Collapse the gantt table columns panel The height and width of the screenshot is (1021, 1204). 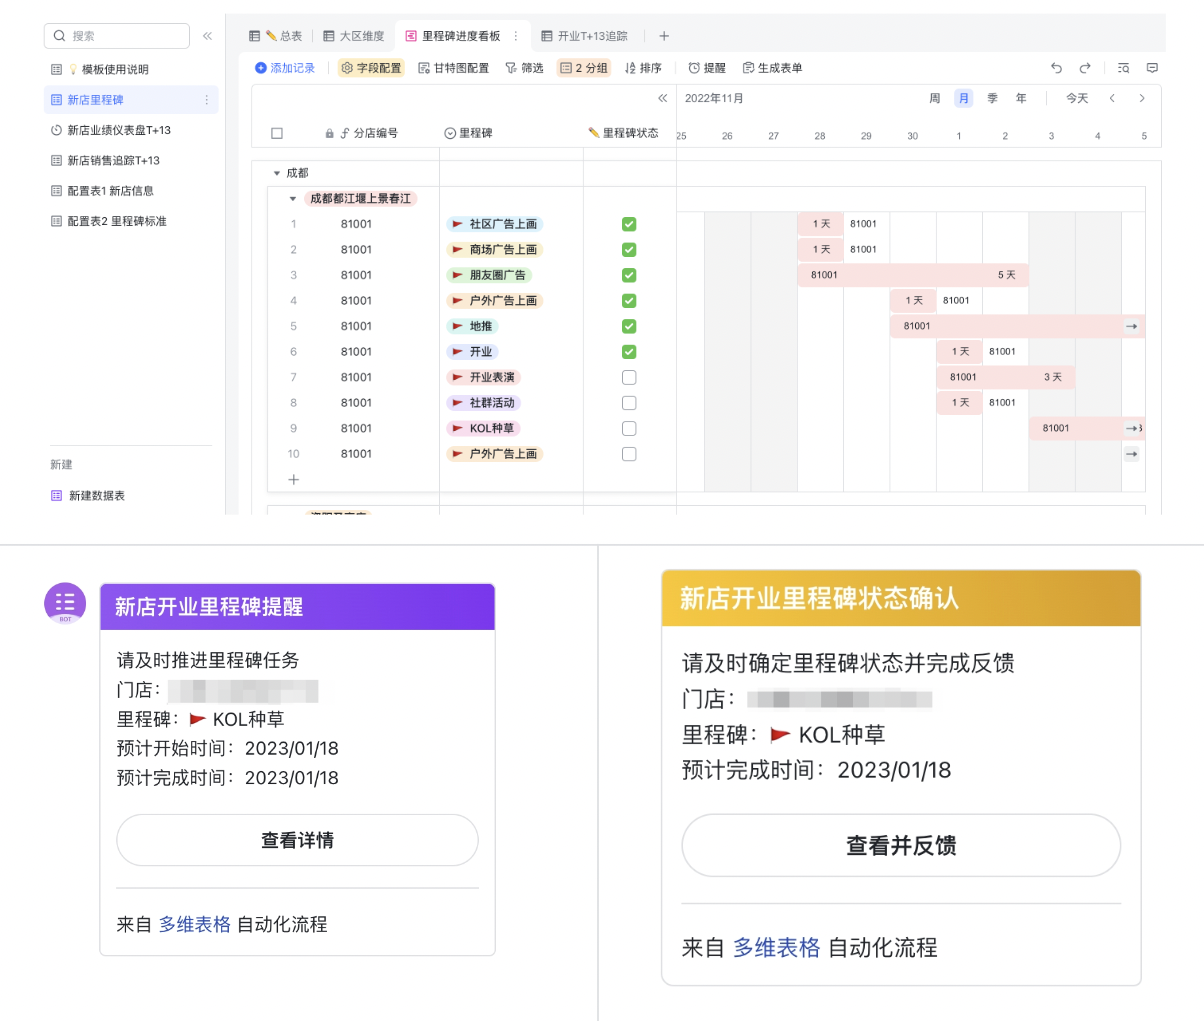click(x=662, y=98)
